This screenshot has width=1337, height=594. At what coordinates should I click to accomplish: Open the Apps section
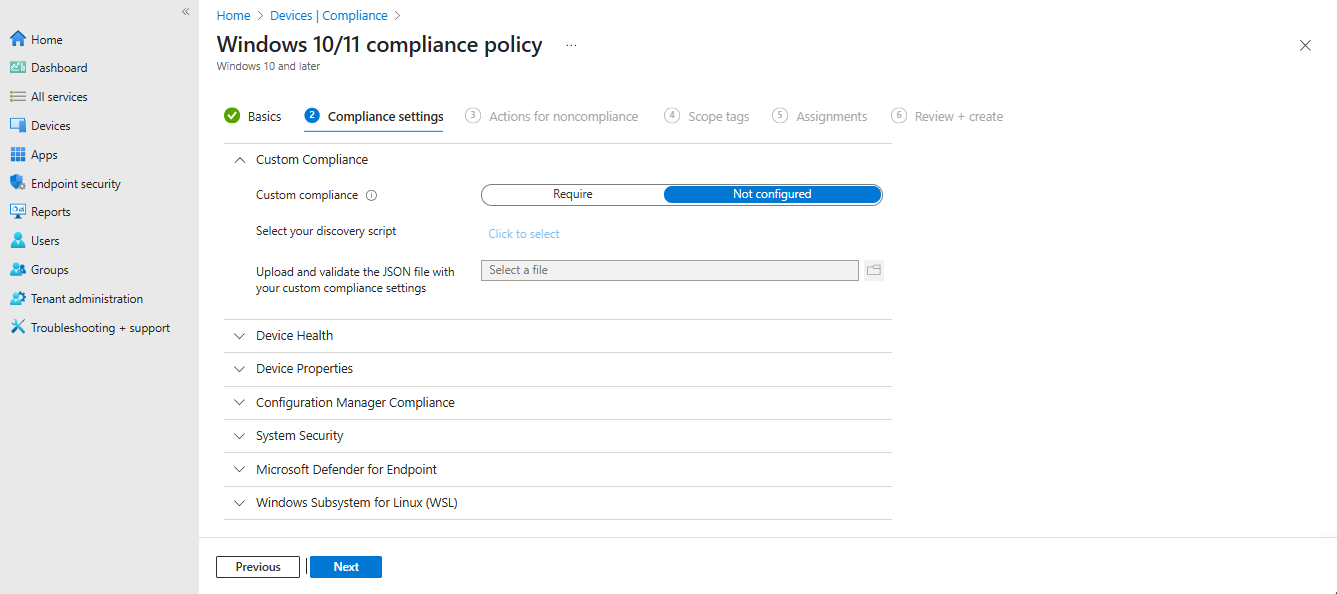42,154
